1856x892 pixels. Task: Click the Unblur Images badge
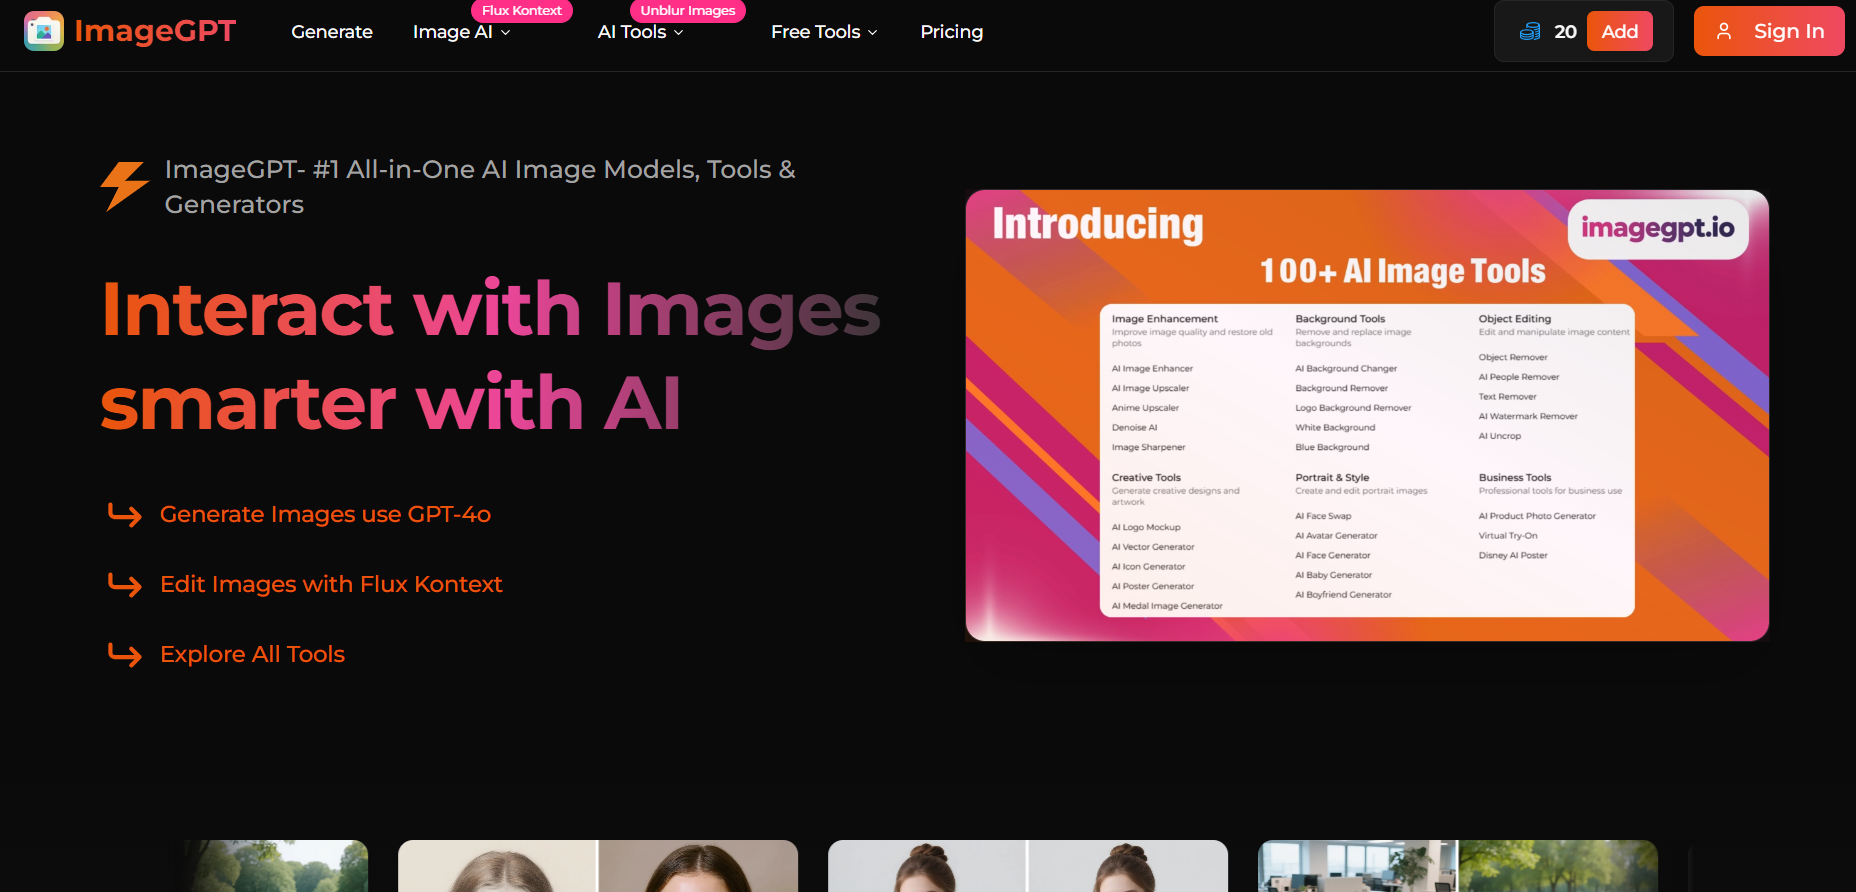tap(688, 11)
